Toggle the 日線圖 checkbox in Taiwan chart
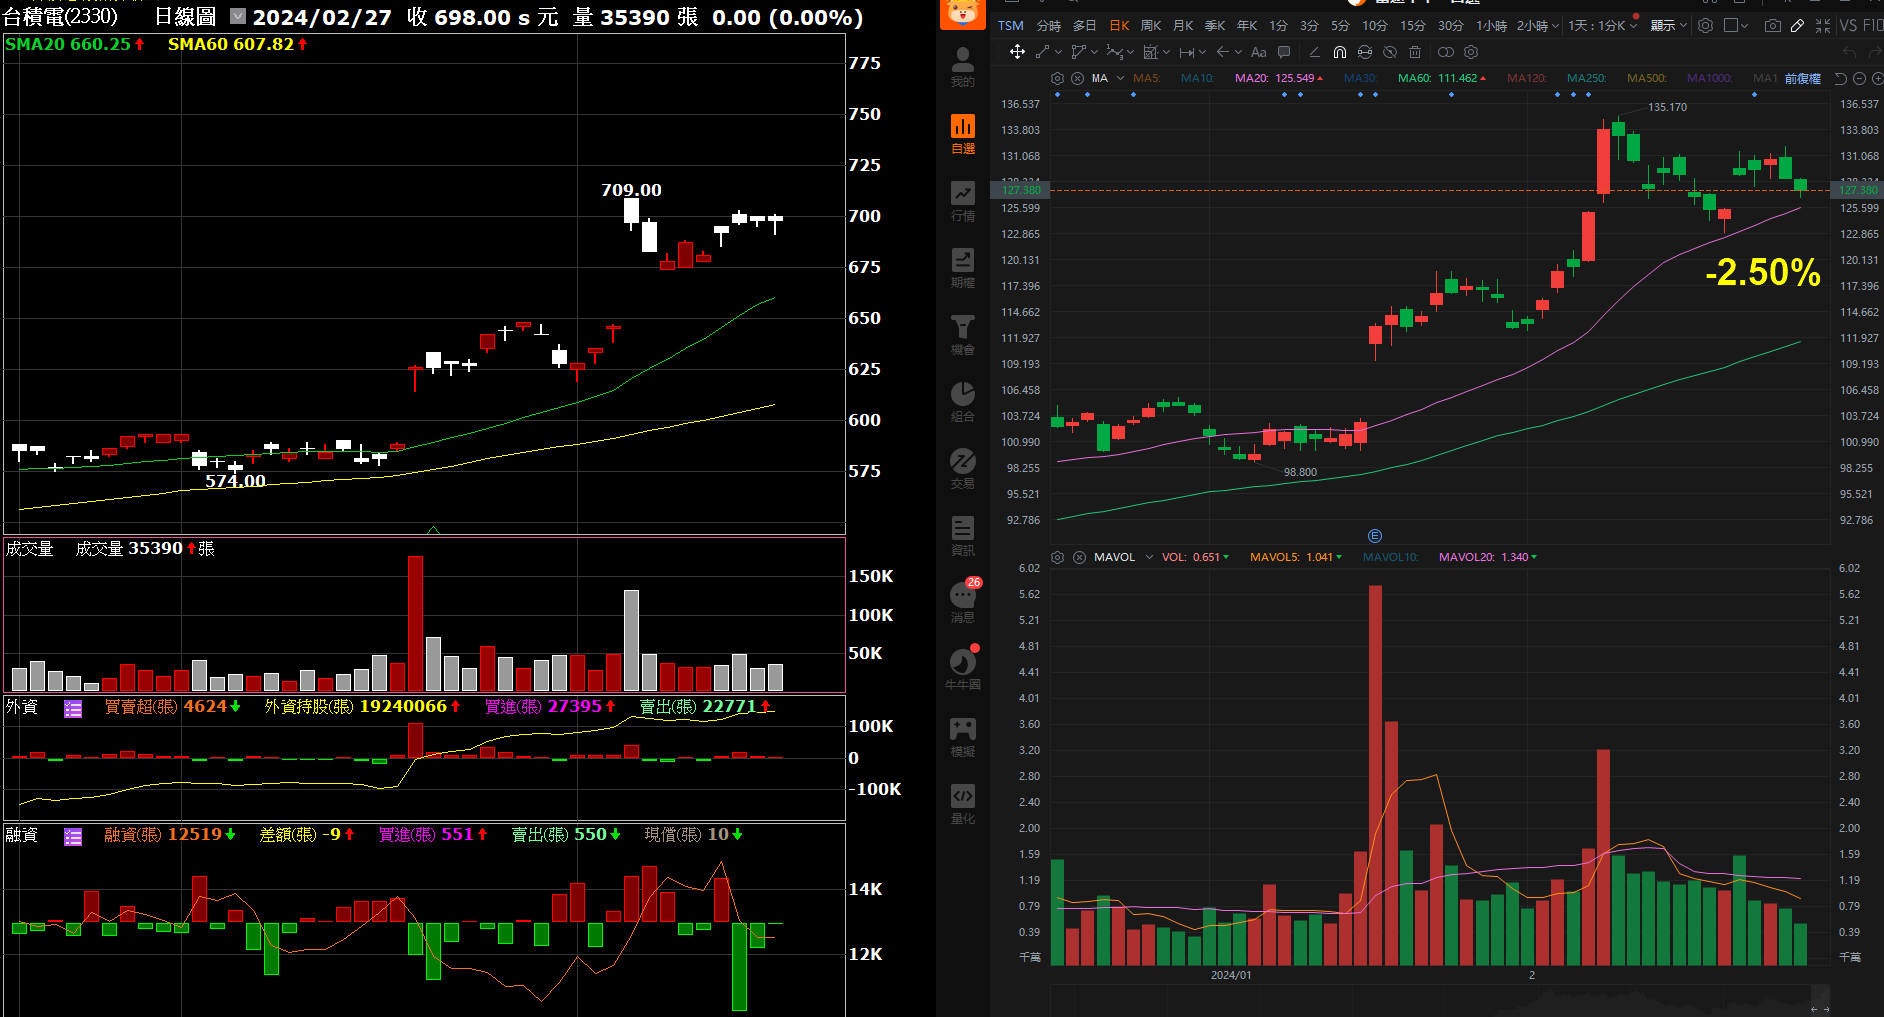1884x1017 pixels. point(238,16)
